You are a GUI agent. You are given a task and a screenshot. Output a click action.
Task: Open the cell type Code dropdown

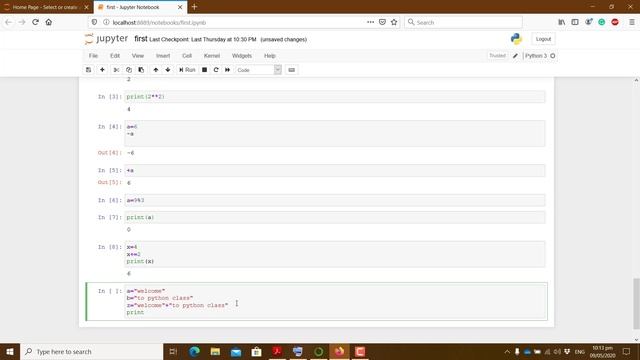point(259,70)
